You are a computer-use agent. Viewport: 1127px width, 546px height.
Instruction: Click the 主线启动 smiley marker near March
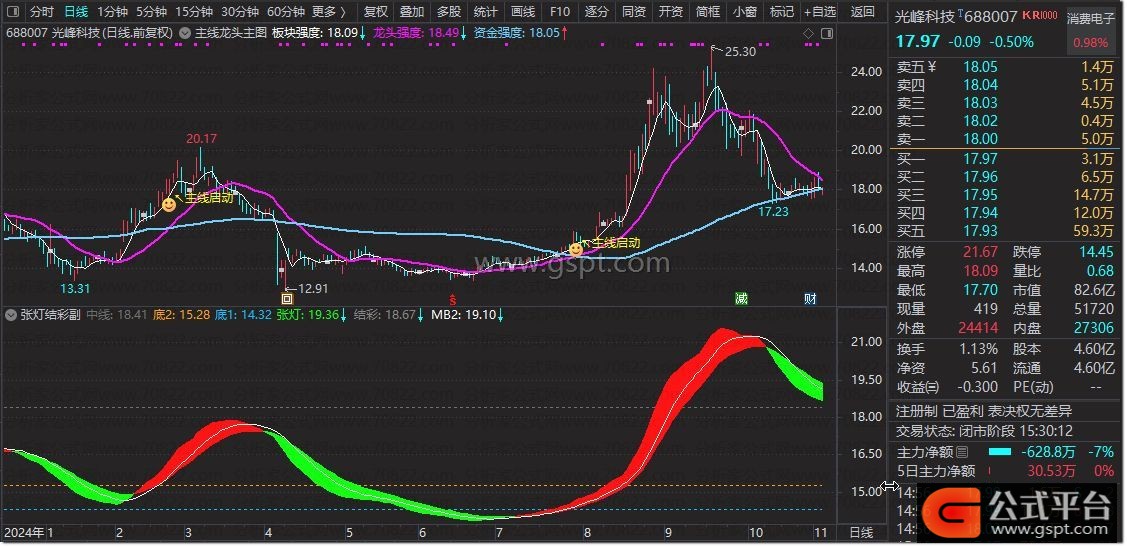[170, 204]
